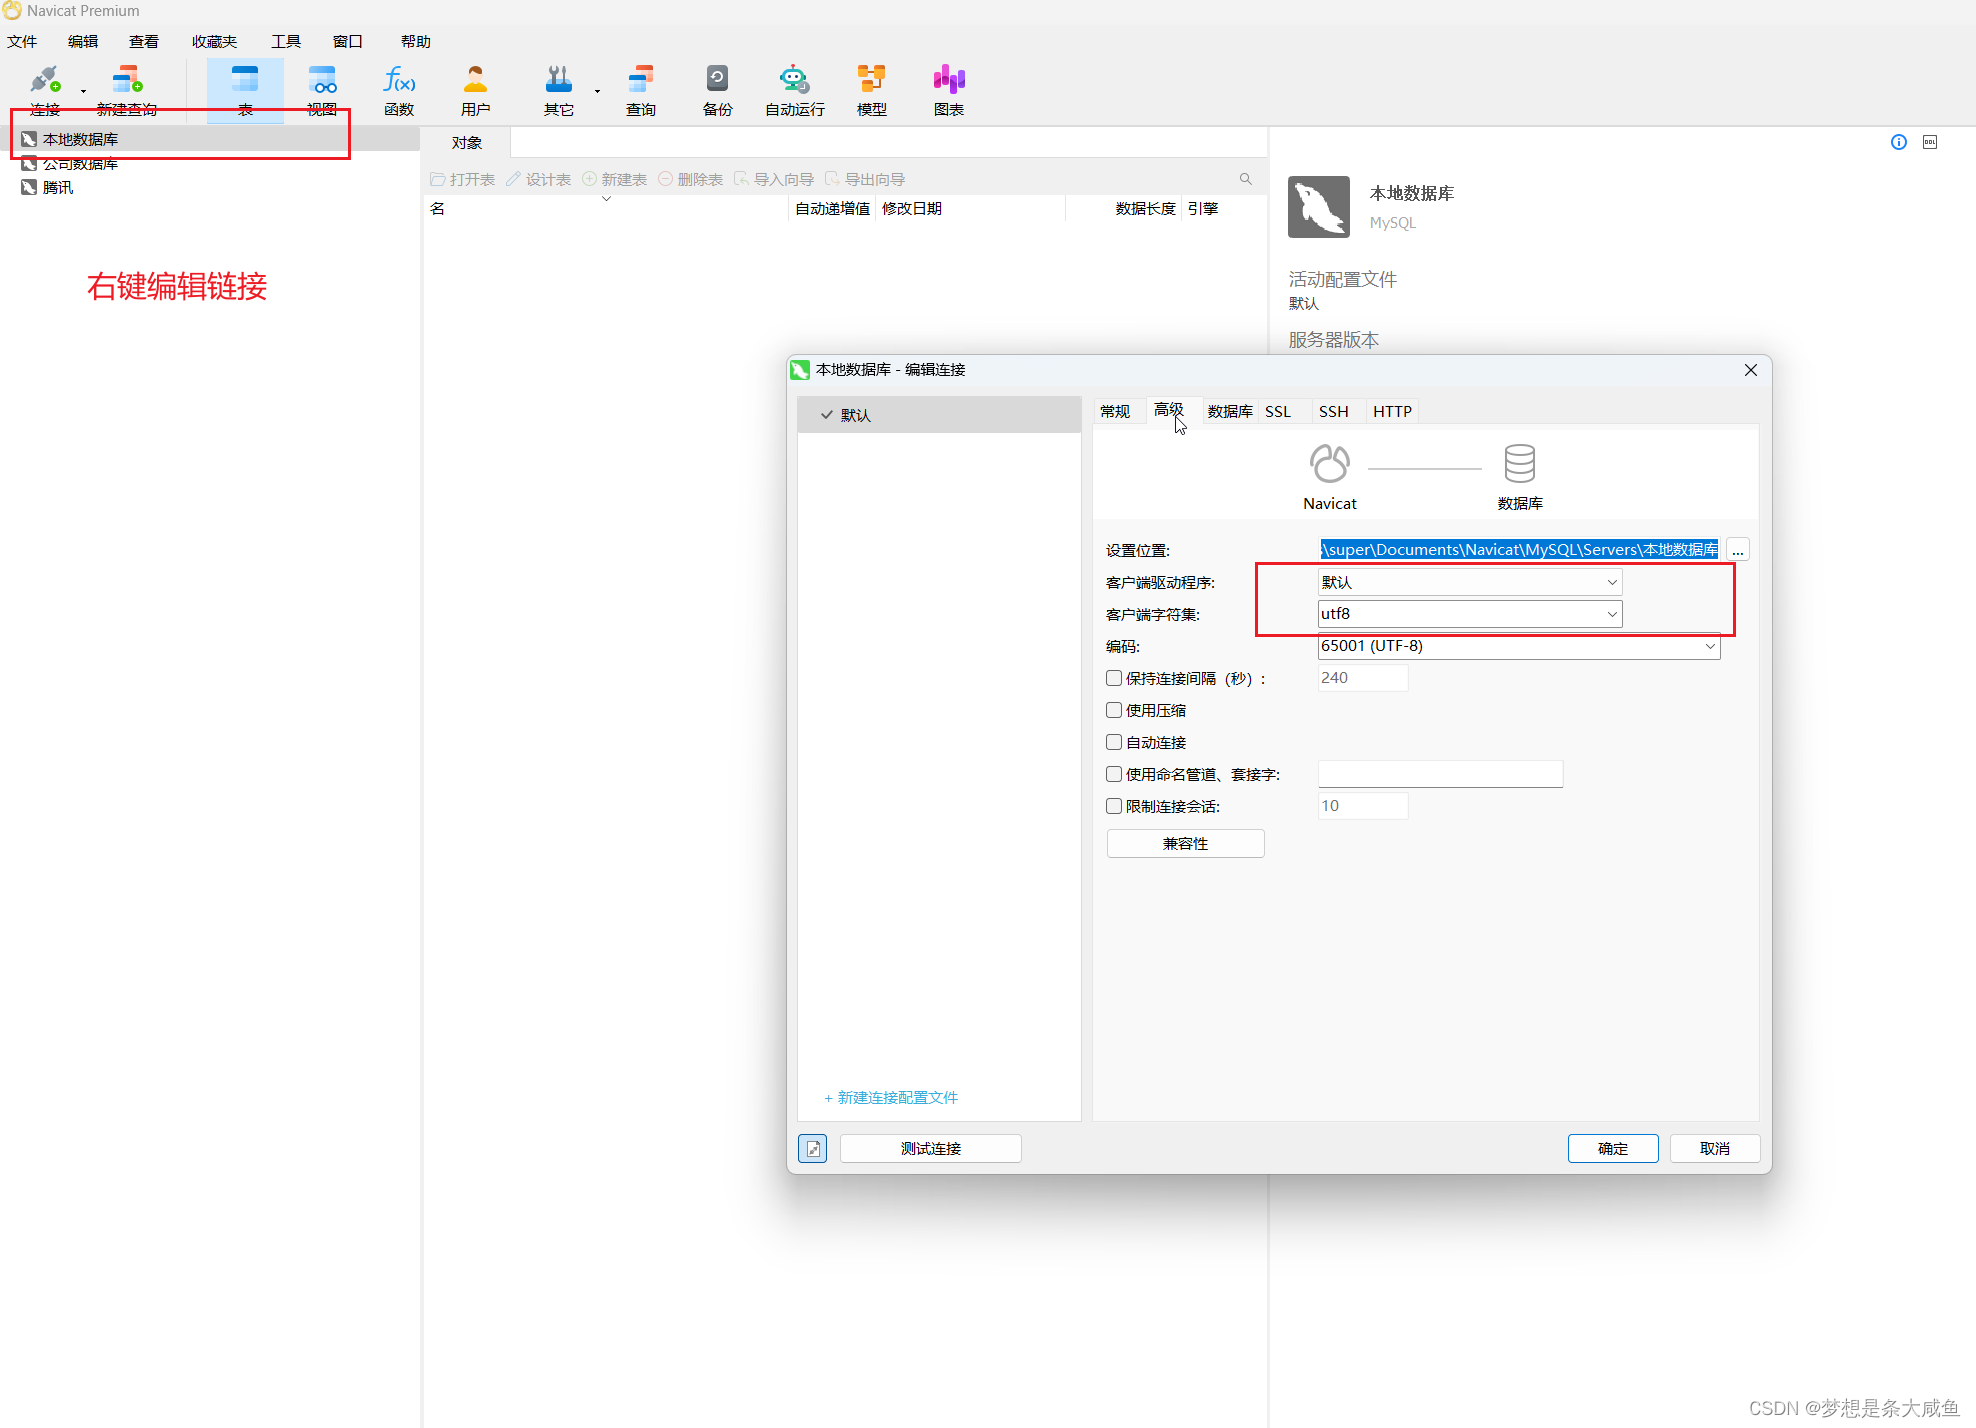Click the 表 (Table) icon in toolbar

pos(241,89)
